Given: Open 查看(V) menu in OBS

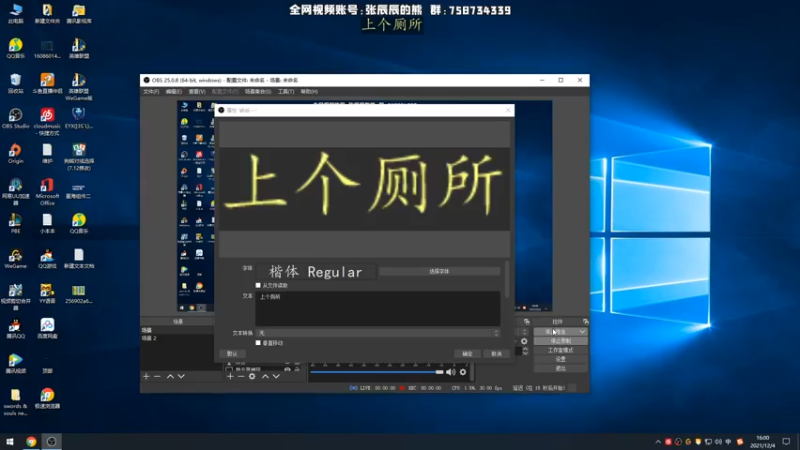Looking at the screenshot, I should click(x=196, y=92).
